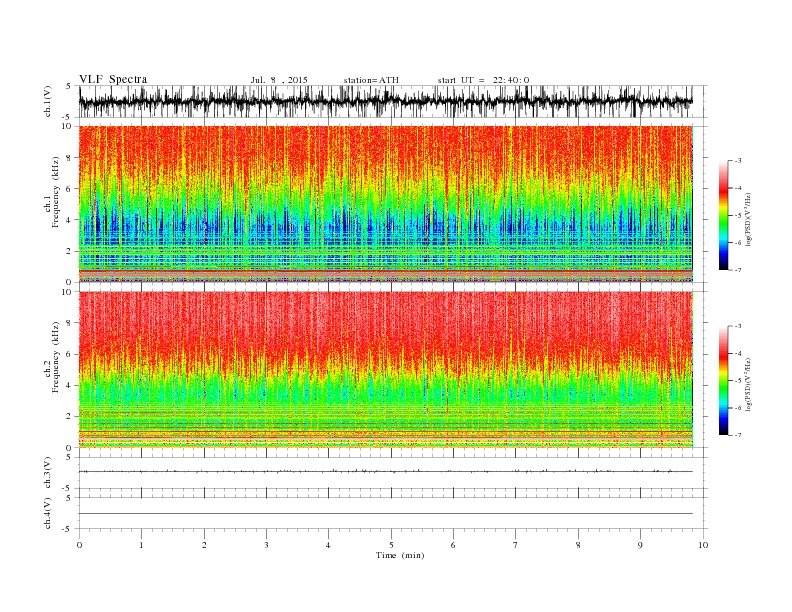
Task: Click the ch.1 voltage waveform trace
Action: click(x=385, y=101)
